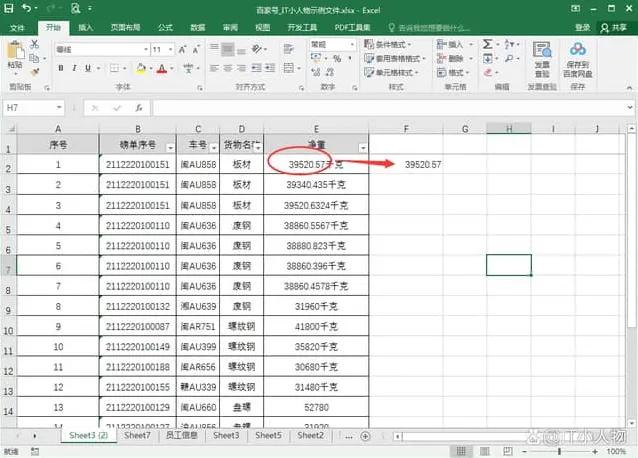The height and width of the screenshot is (458, 638).
Task: Switch to the Data tab
Action: pos(198,28)
